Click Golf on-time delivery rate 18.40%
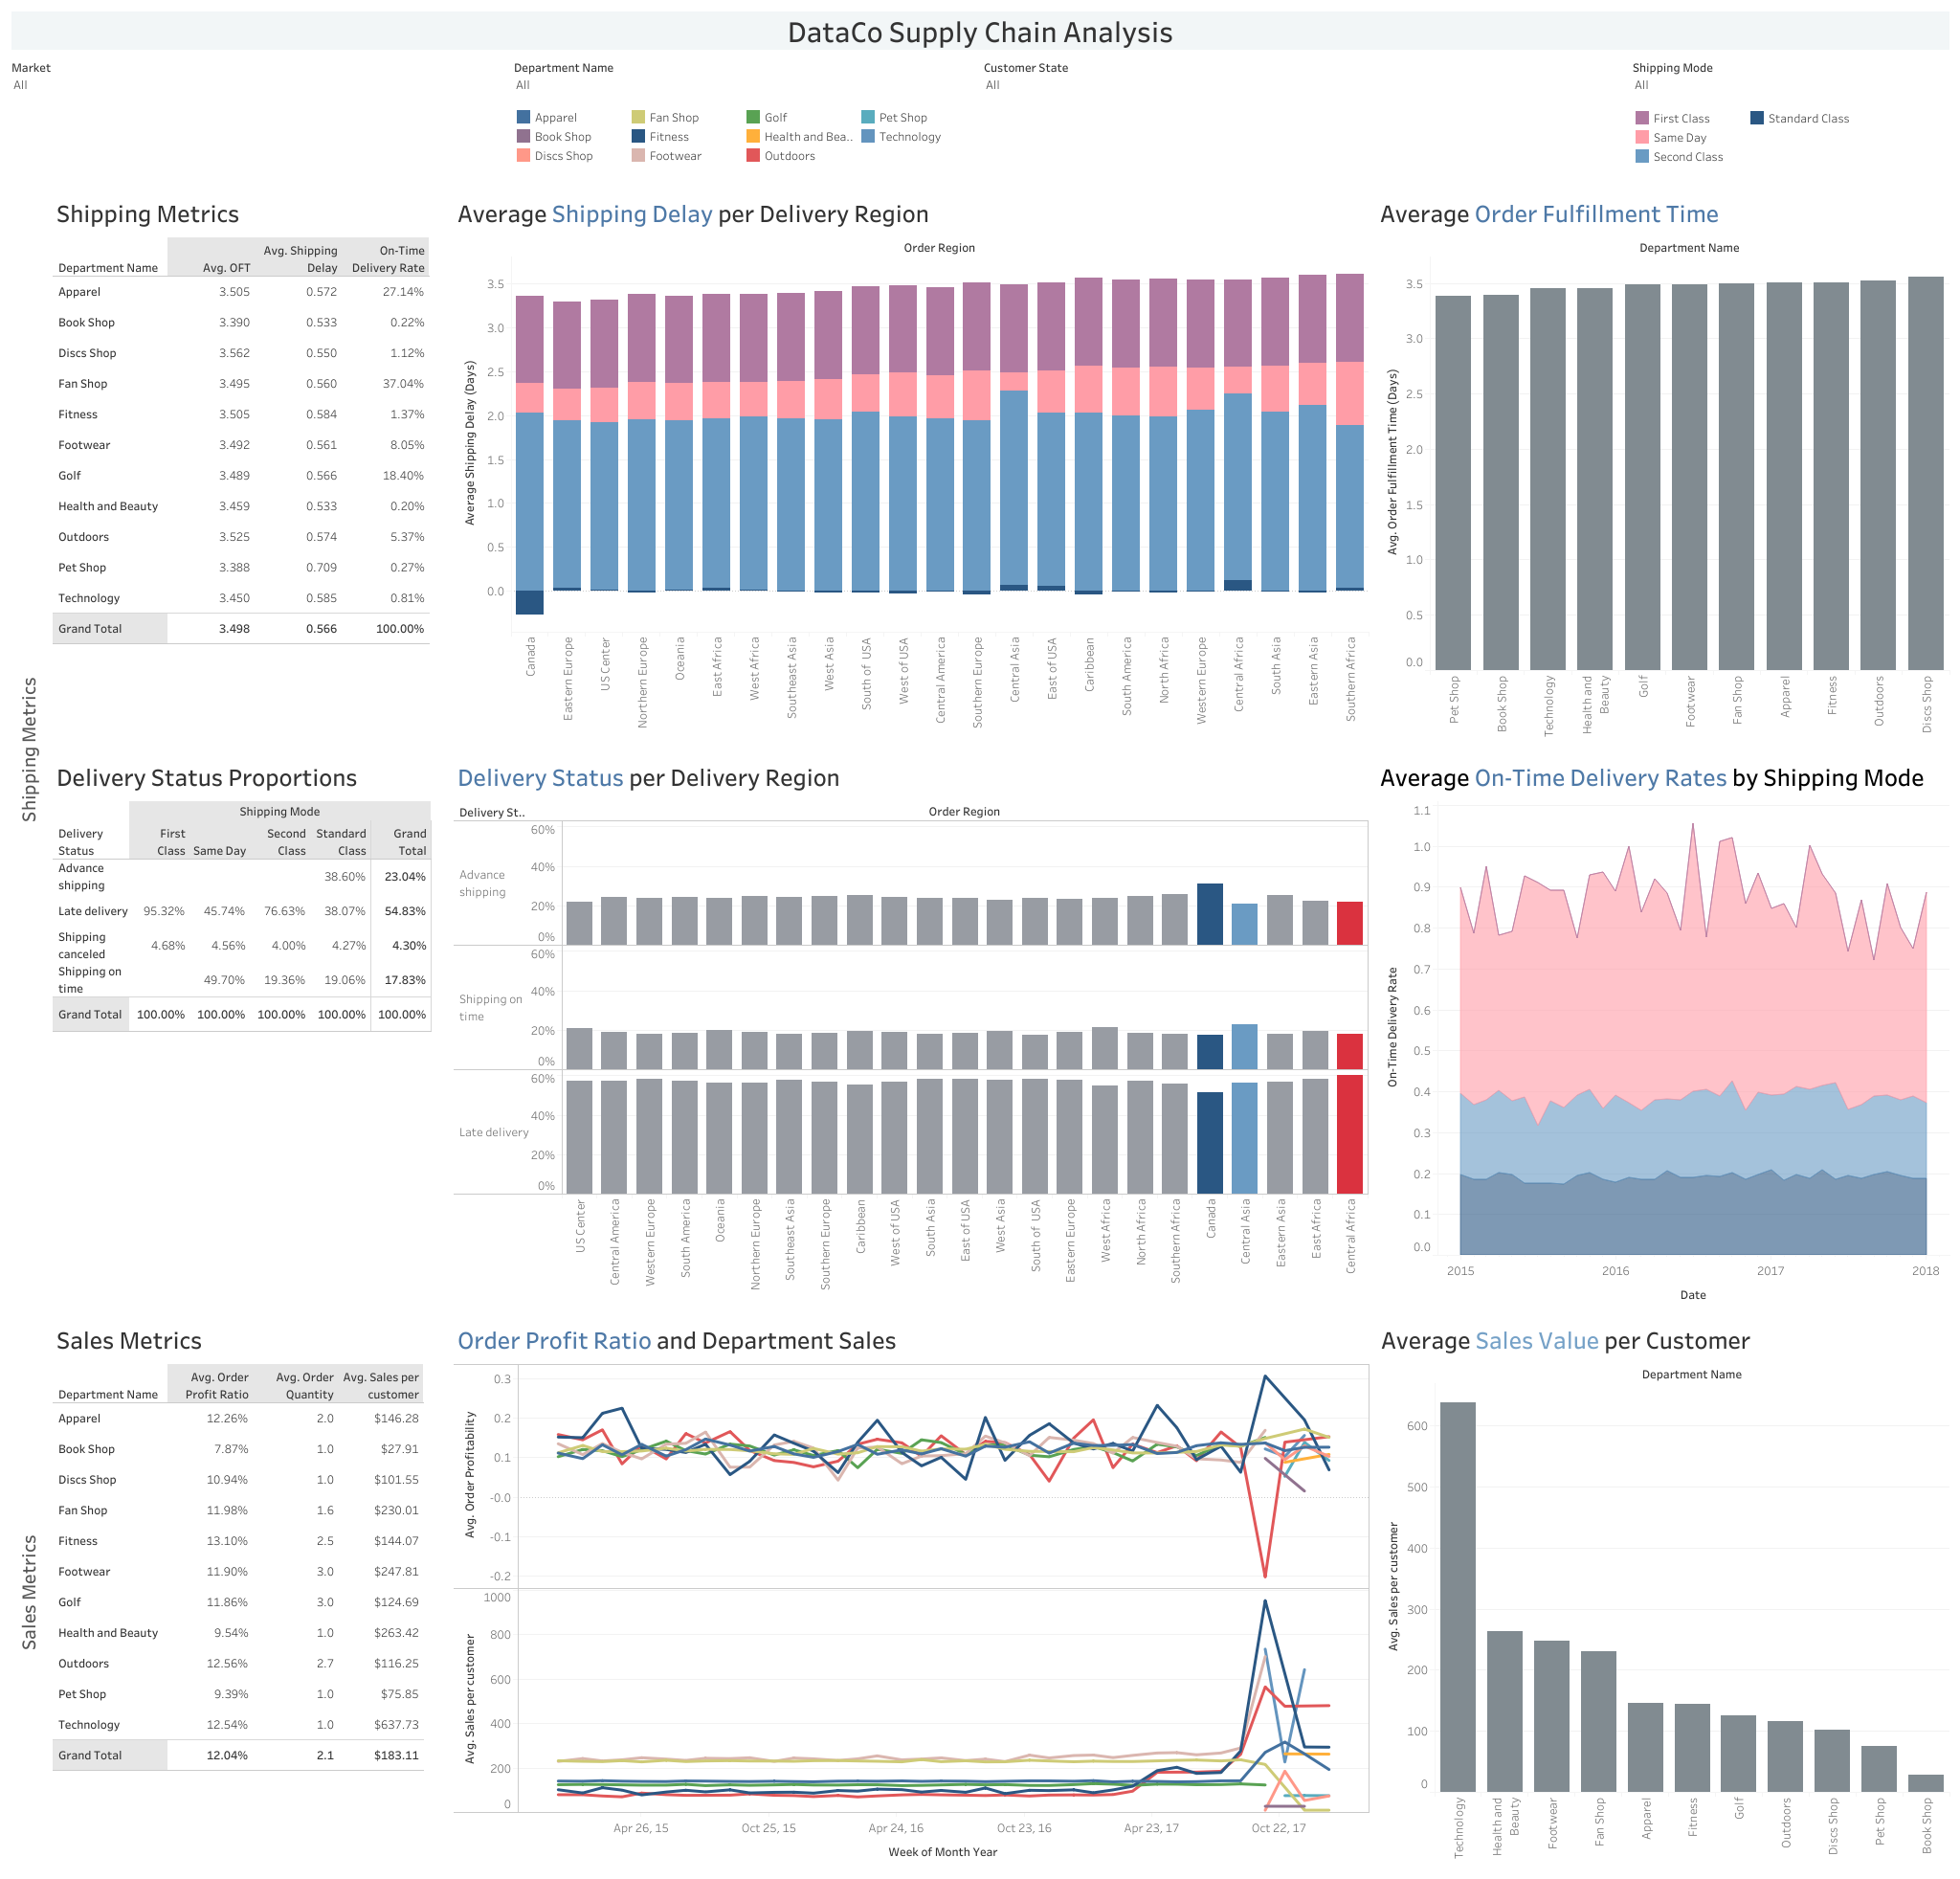 pos(403,476)
